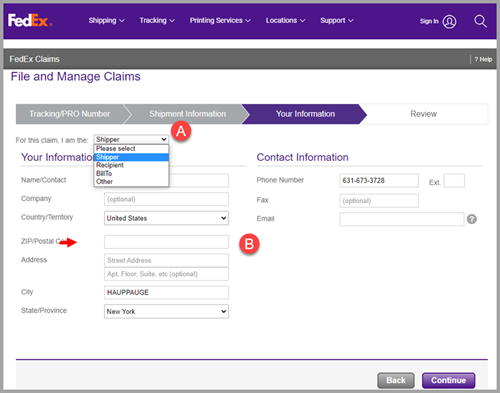Click the Email help question mark icon
The width and height of the screenshot is (500, 393).
472,219
